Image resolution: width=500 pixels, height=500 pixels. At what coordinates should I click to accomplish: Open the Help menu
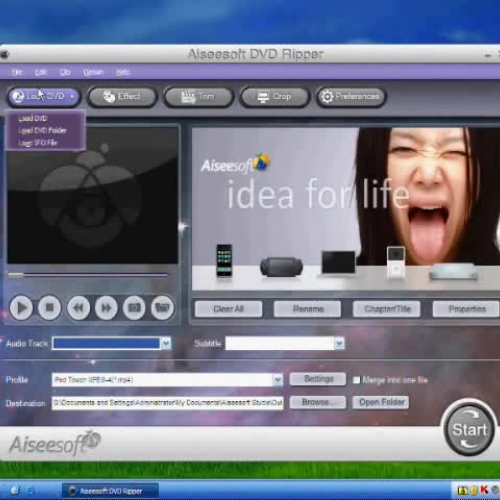point(123,72)
